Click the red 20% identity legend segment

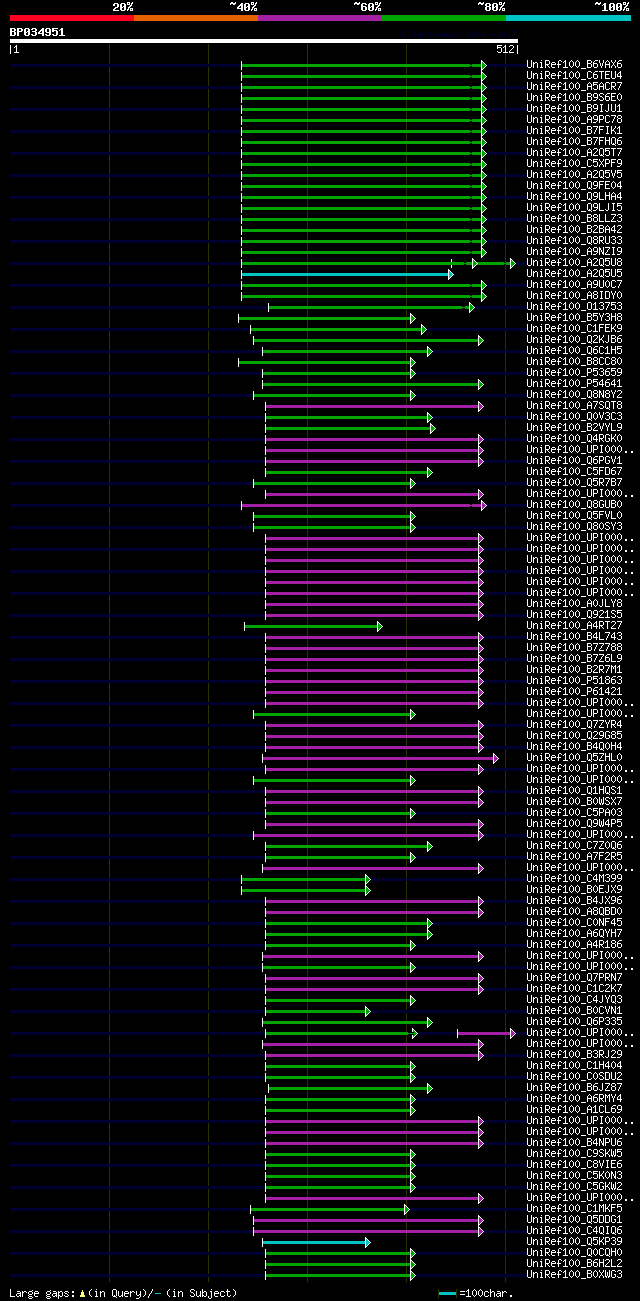click(x=72, y=17)
